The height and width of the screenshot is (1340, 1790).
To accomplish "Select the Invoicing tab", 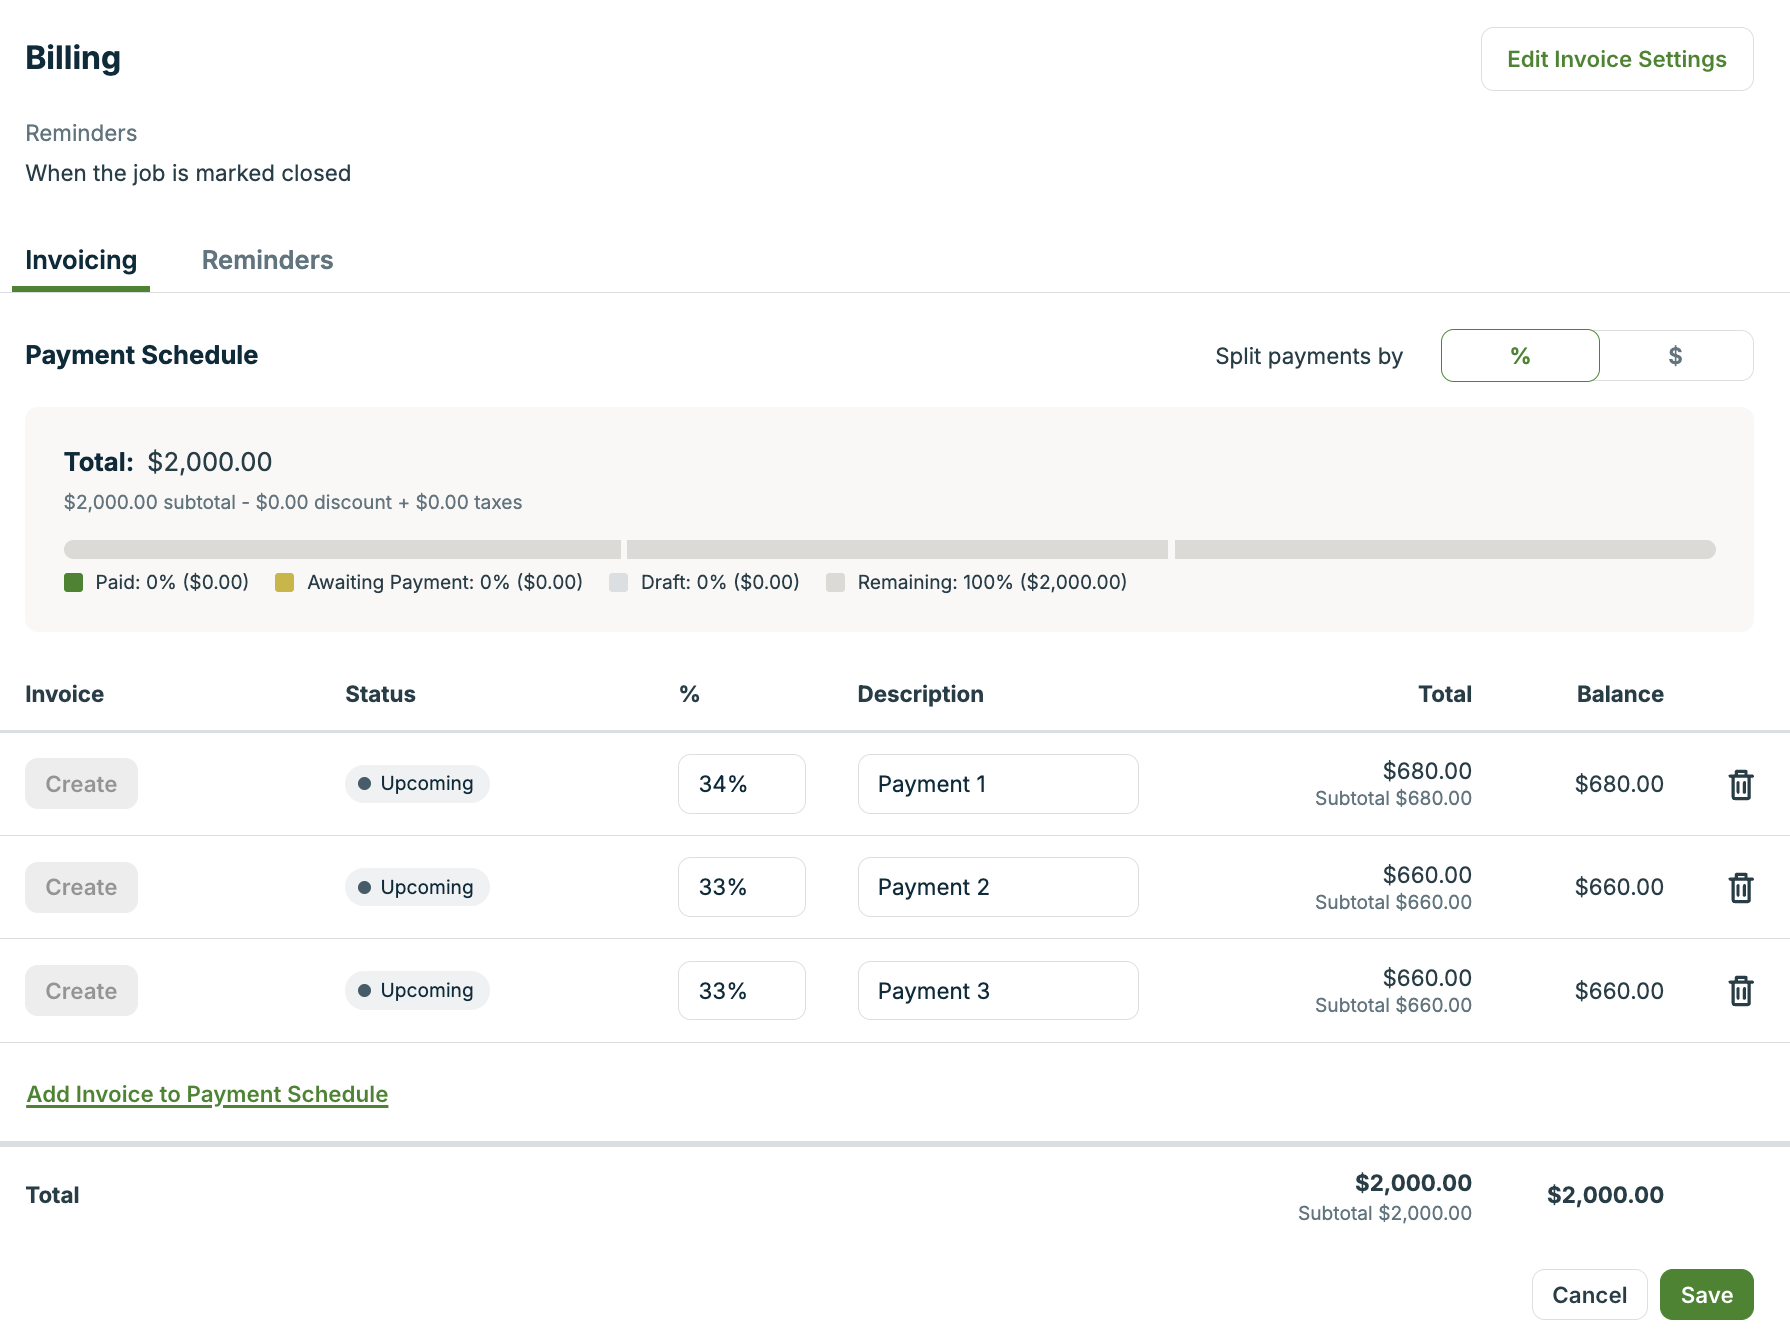I will point(81,260).
